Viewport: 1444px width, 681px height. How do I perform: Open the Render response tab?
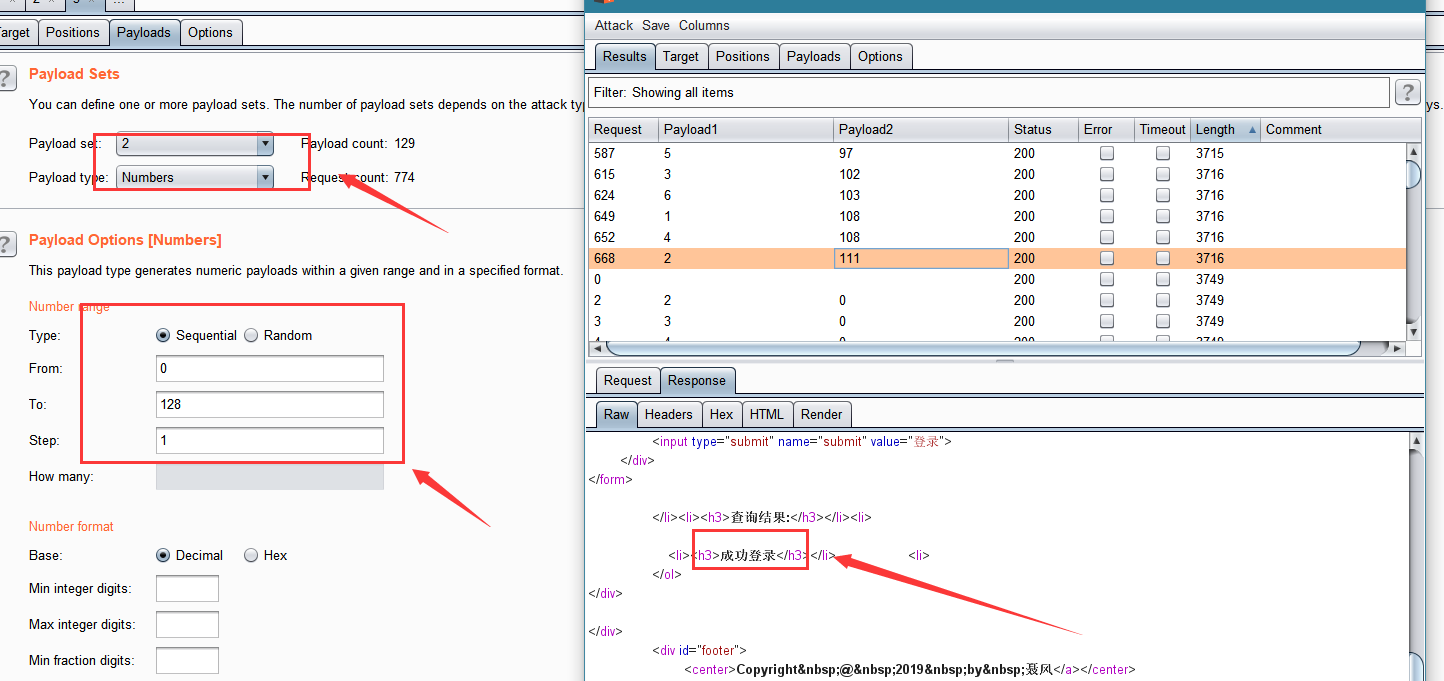pyautogui.click(x=821, y=414)
